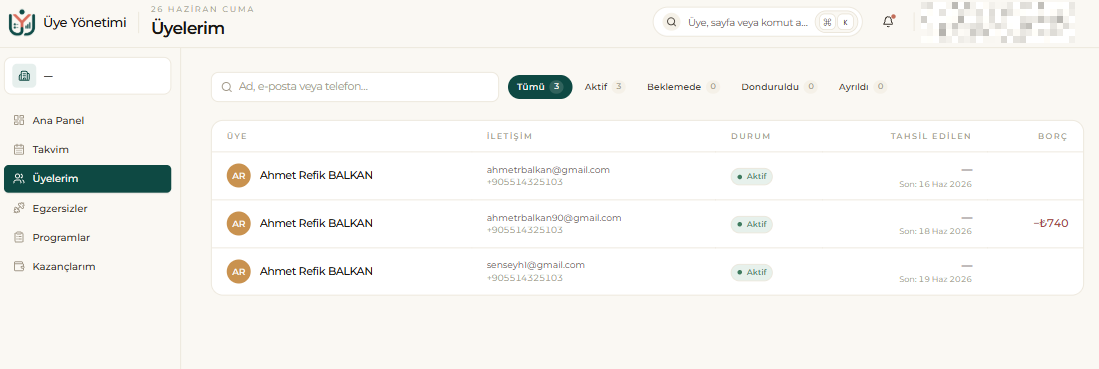Select the Tümü filter tab
This screenshot has width=1099, height=369.
click(x=540, y=87)
